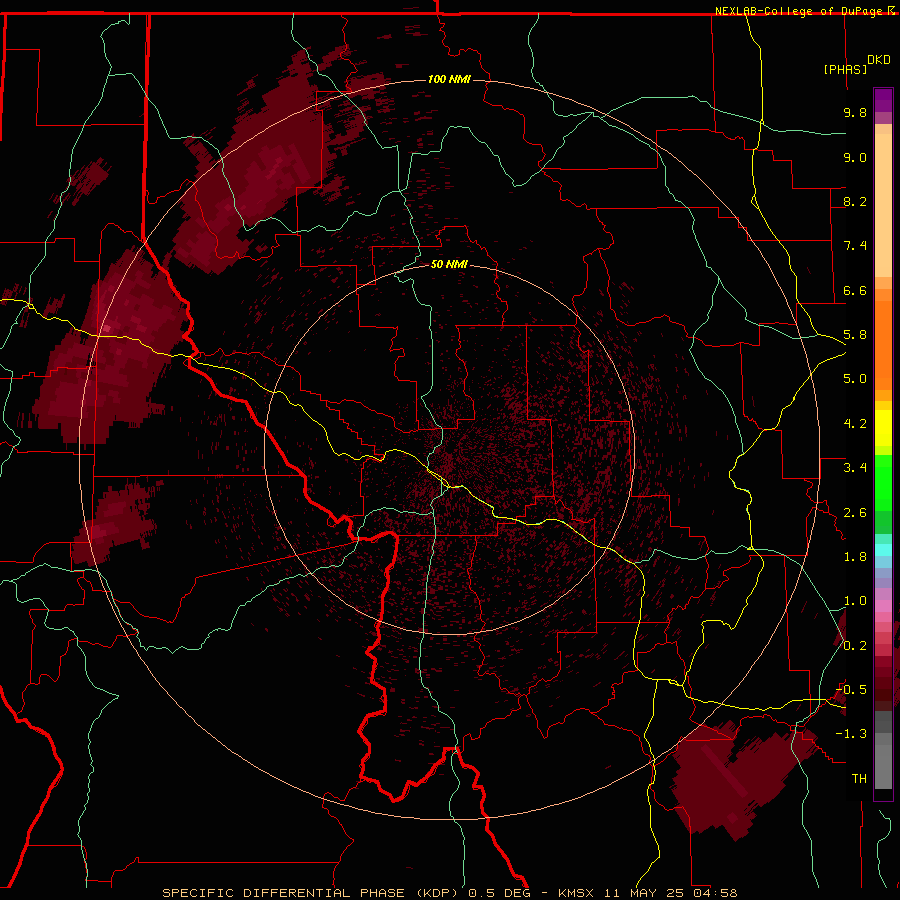Screen dimensions: 900x900
Task: Click the cyan segment of the color bar
Action: (x=883, y=550)
